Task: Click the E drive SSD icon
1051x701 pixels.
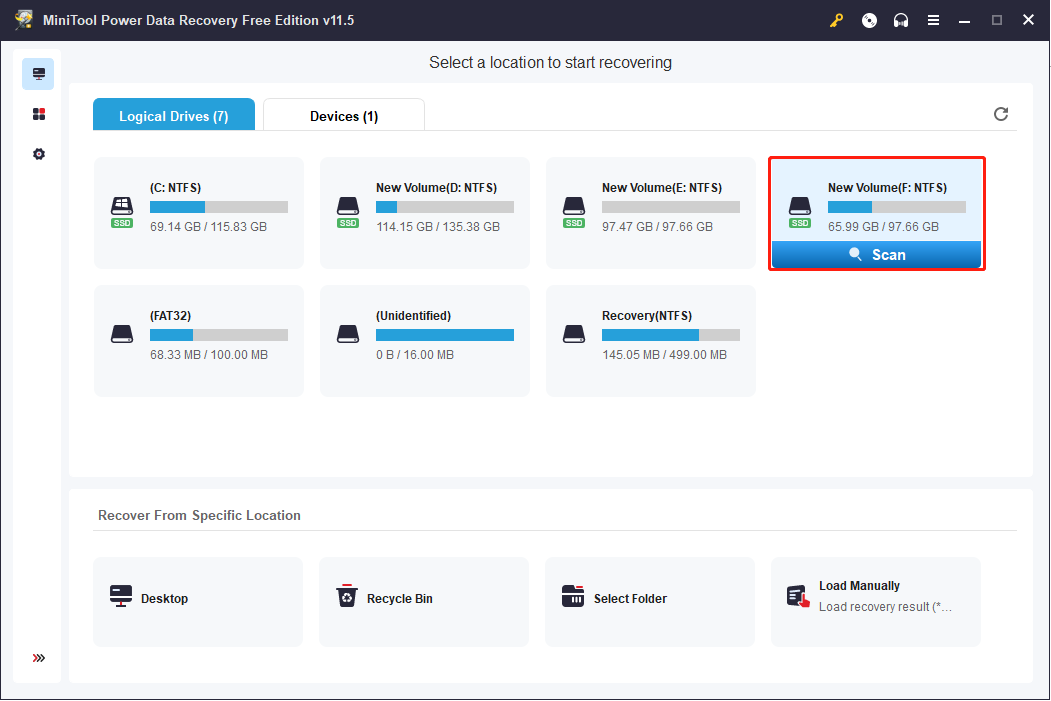Action: tap(574, 212)
